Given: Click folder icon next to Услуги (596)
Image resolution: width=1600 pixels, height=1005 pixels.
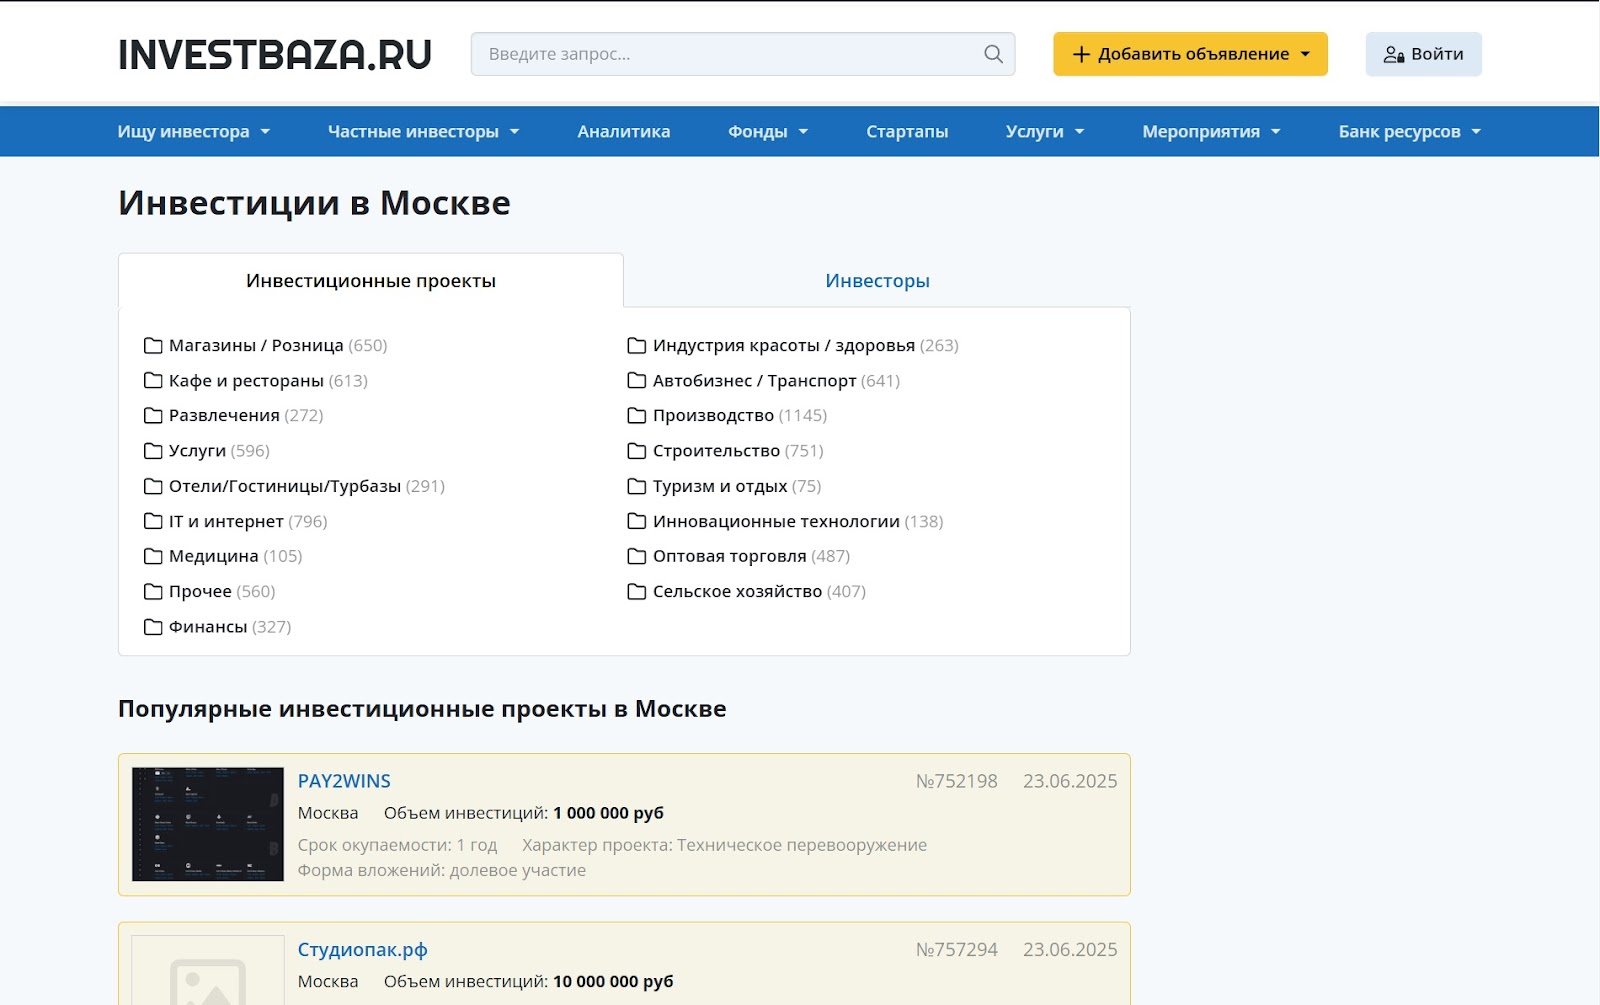Looking at the screenshot, I should coord(153,451).
